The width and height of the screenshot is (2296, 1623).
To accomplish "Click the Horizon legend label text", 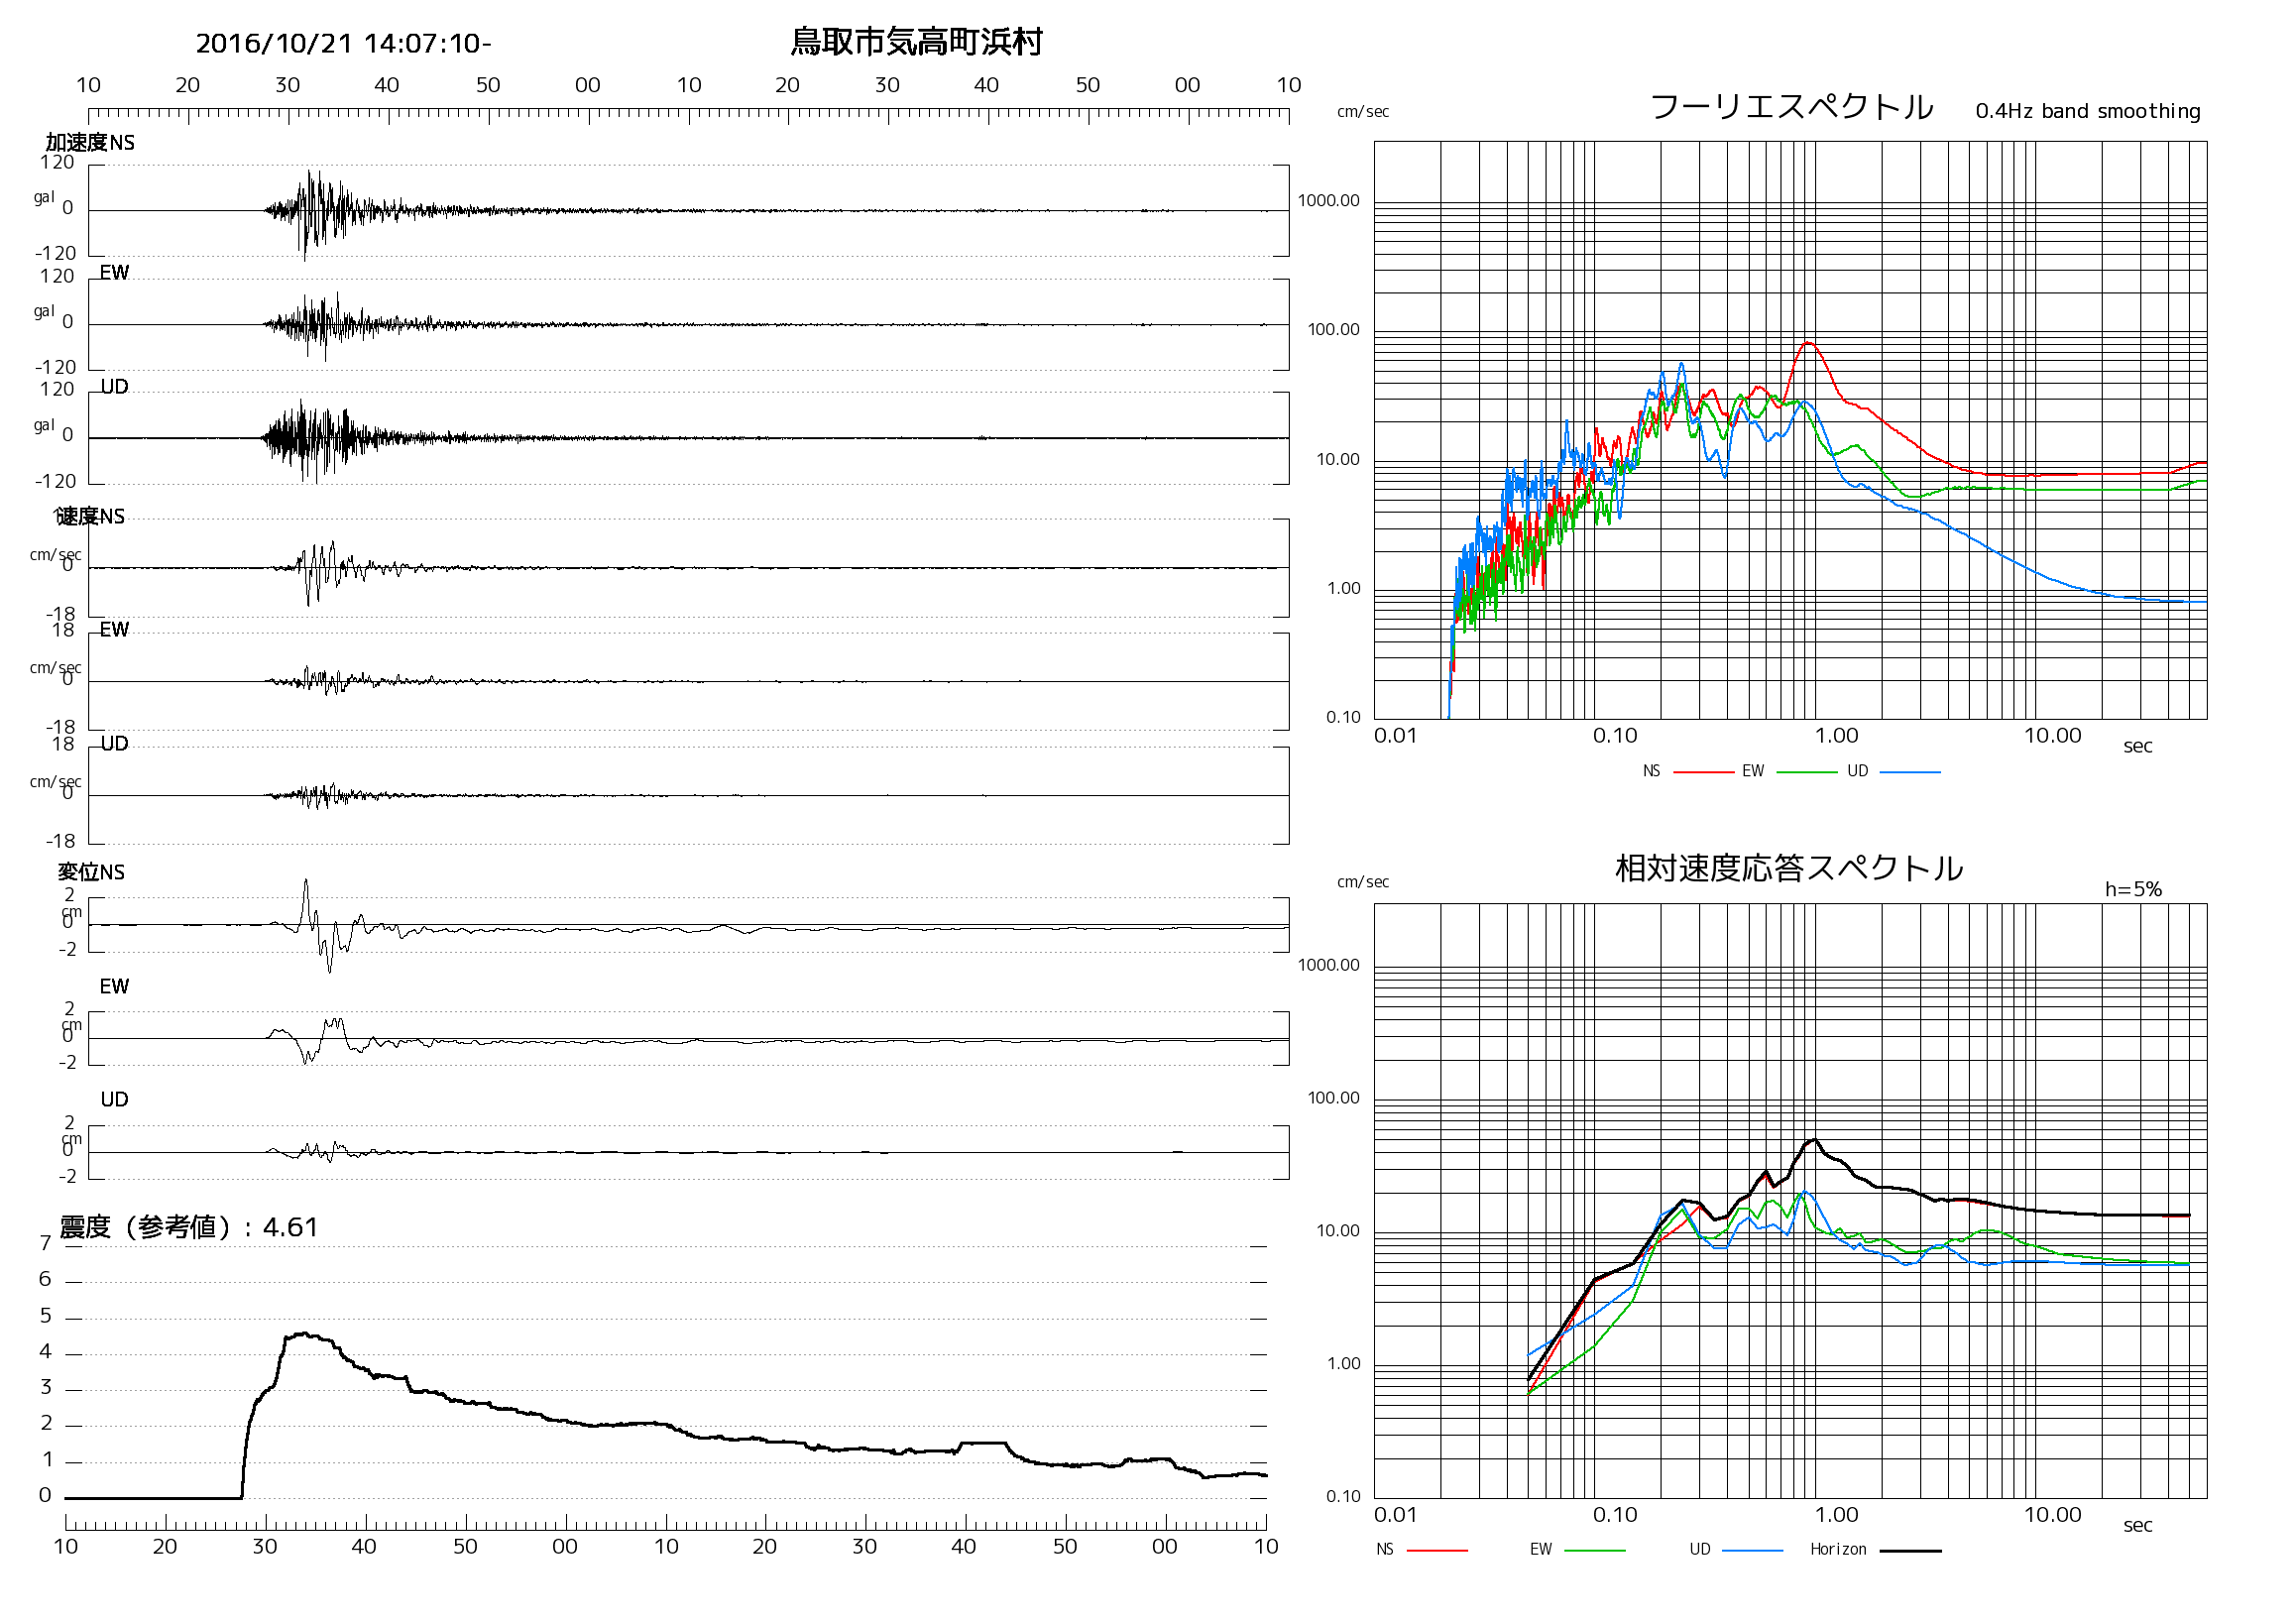I will pyautogui.click(x=1838, y=1550).
